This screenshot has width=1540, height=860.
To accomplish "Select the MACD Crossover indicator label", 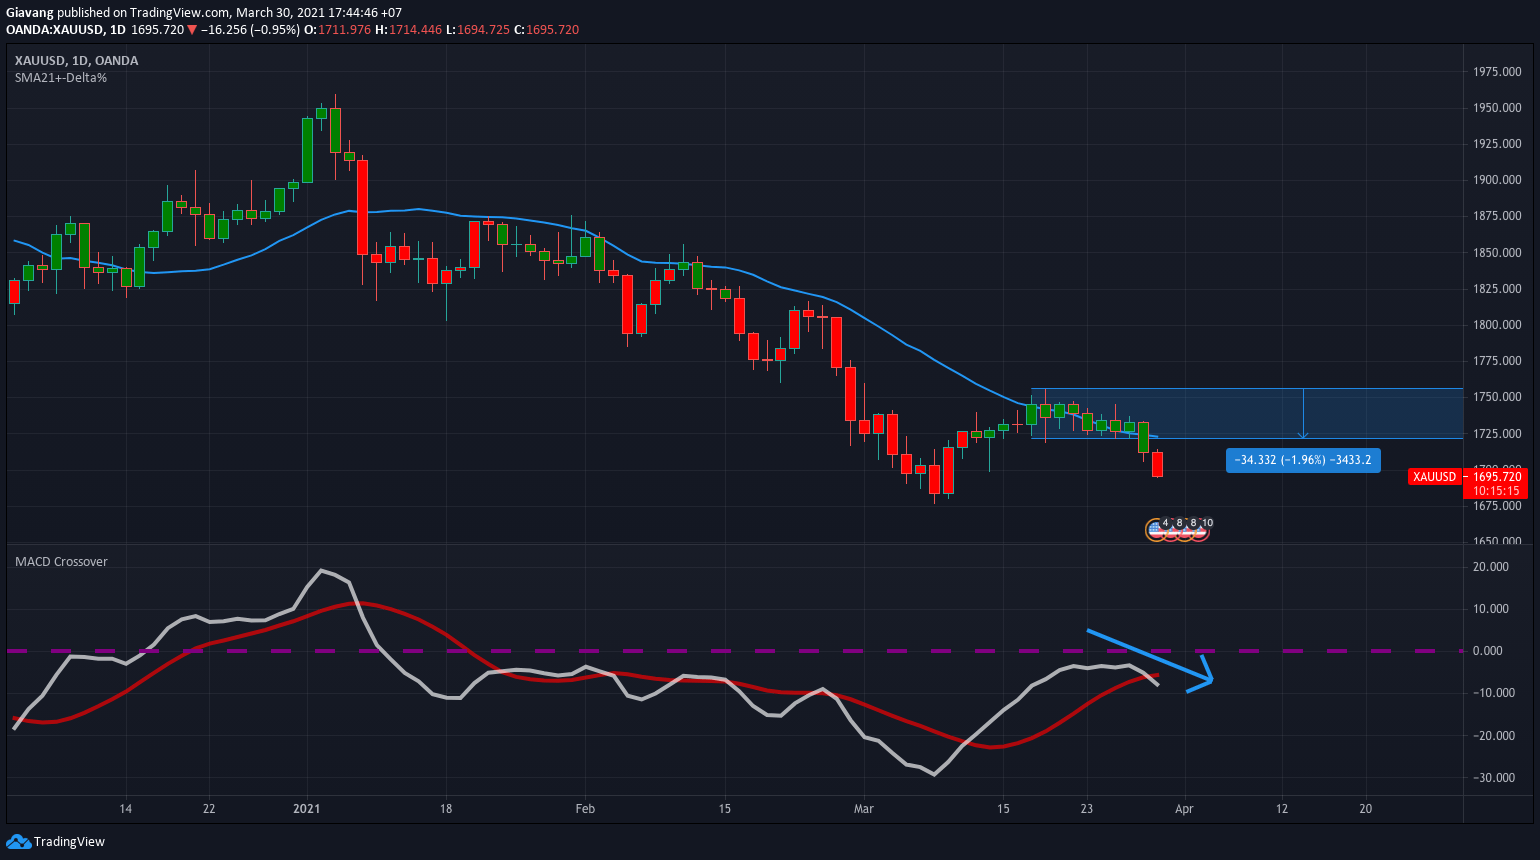I will pyautogui.click(x=61, y=562).
